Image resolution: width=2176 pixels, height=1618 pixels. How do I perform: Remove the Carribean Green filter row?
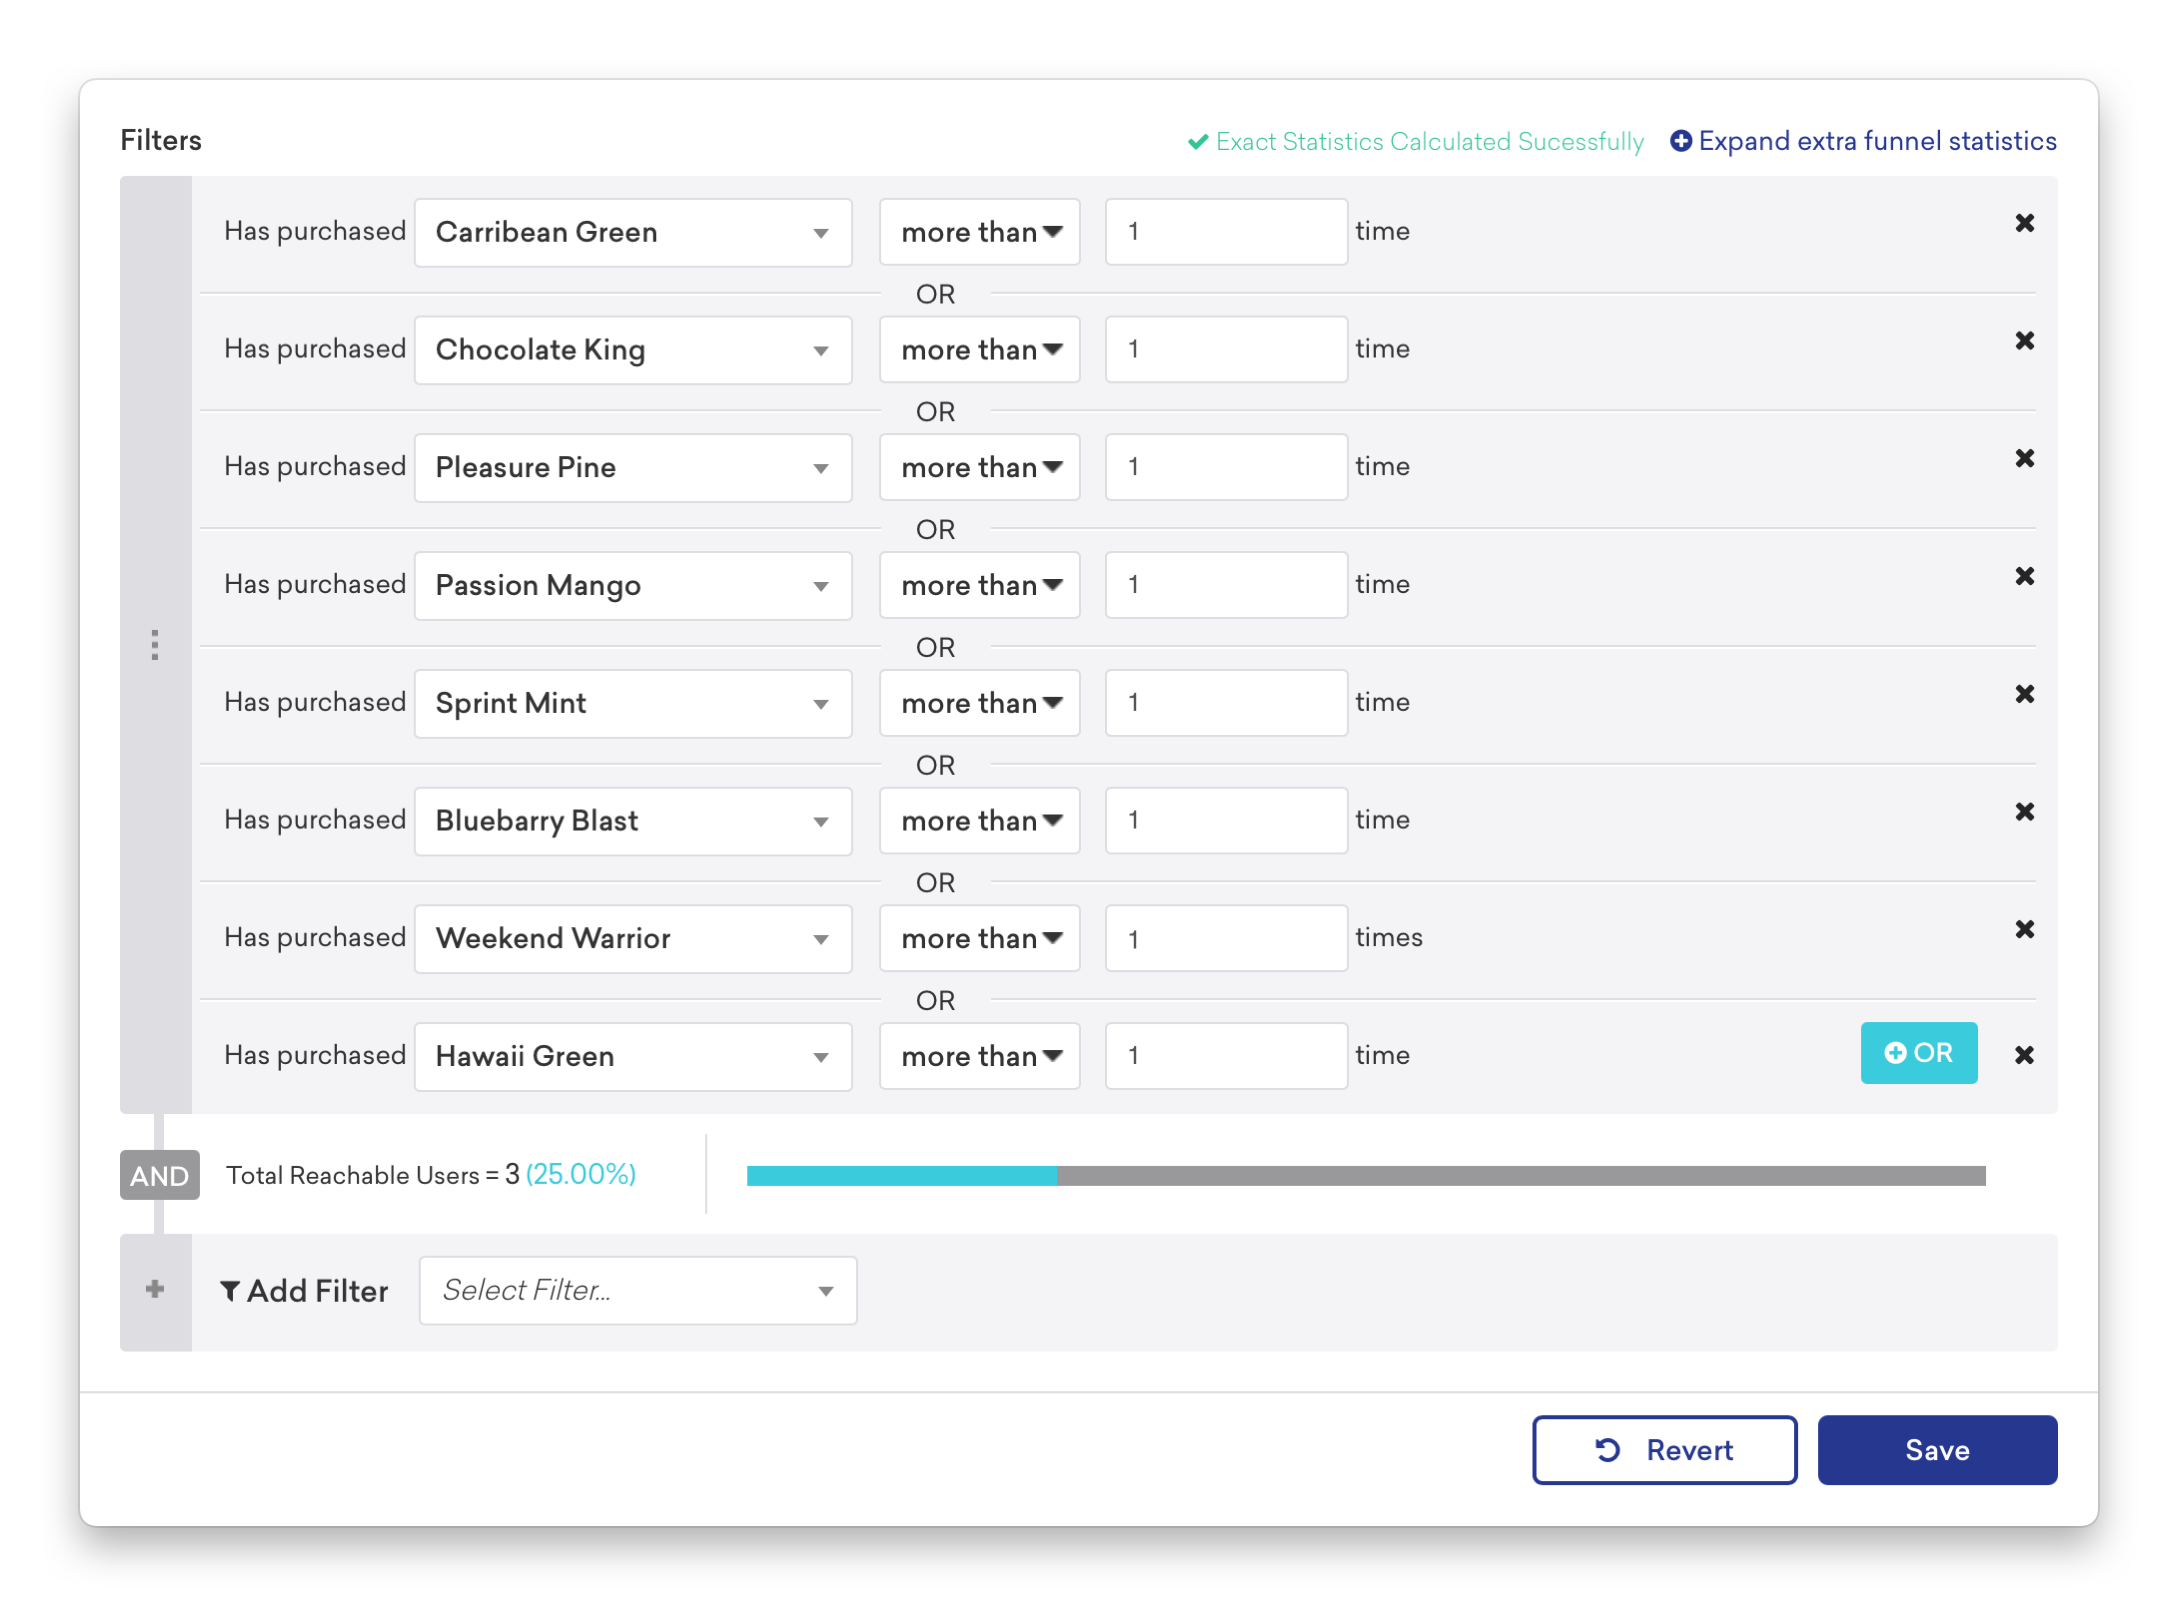(x=2024, y=223)
